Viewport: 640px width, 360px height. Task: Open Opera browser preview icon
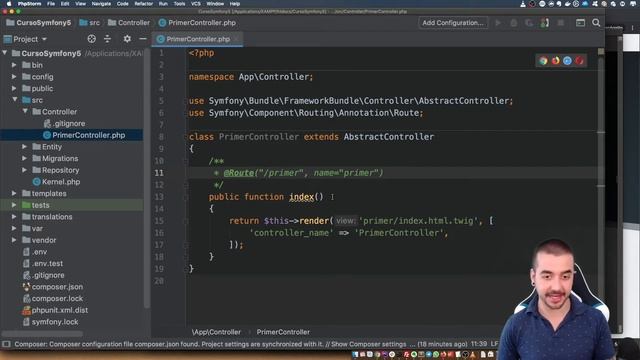[579, 61]
